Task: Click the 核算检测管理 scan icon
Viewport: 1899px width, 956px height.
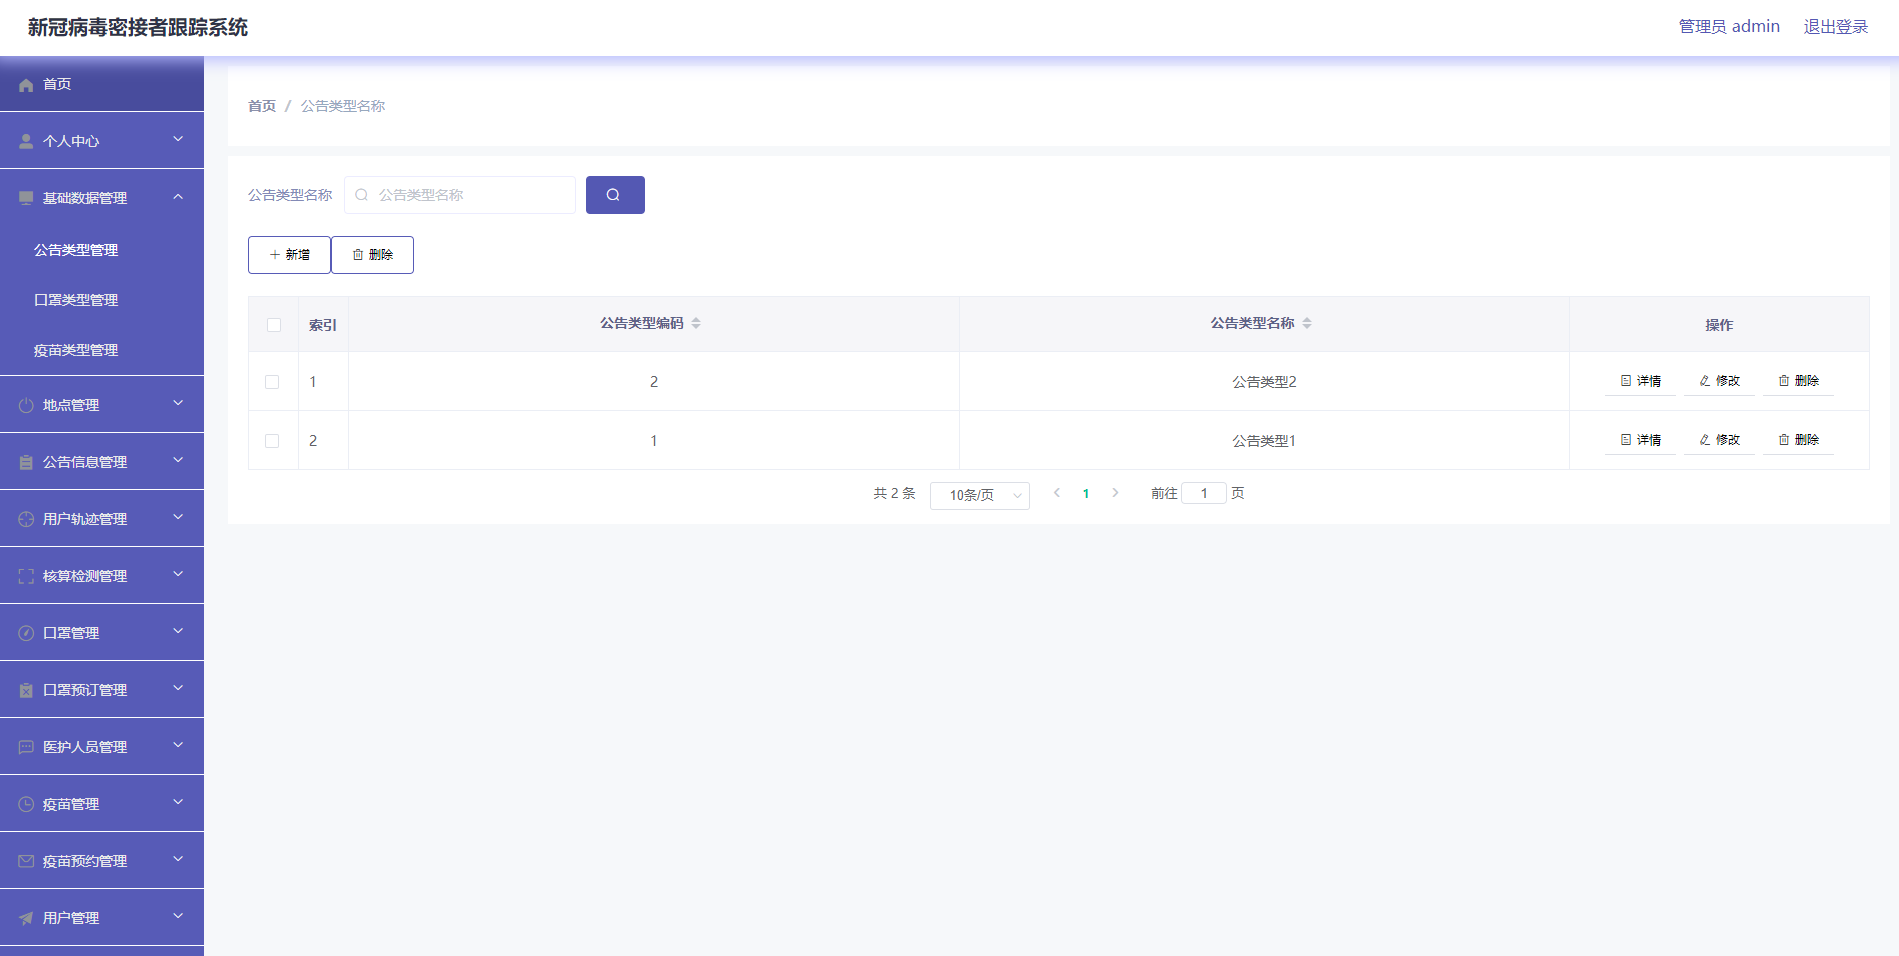Action: (26, 576)
